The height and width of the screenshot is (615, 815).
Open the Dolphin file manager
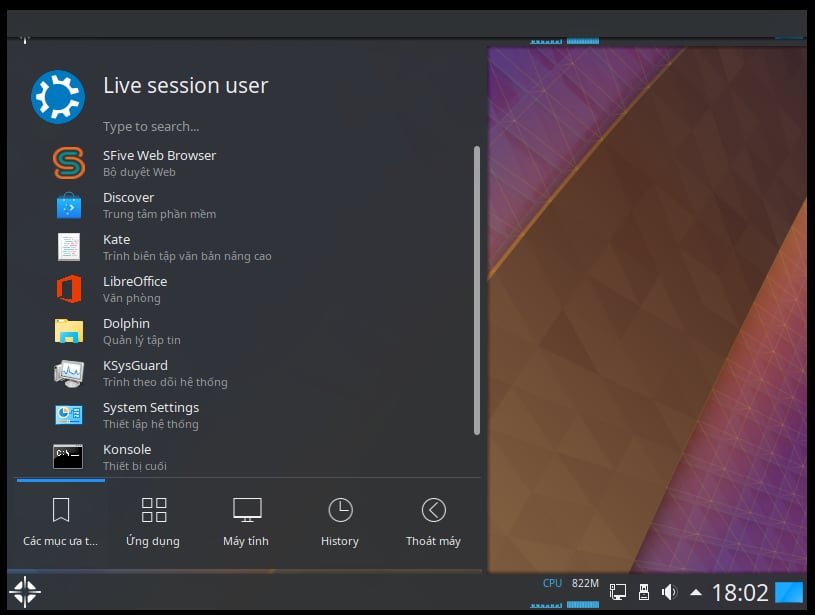pyautogui.click(x=127, y=331)
